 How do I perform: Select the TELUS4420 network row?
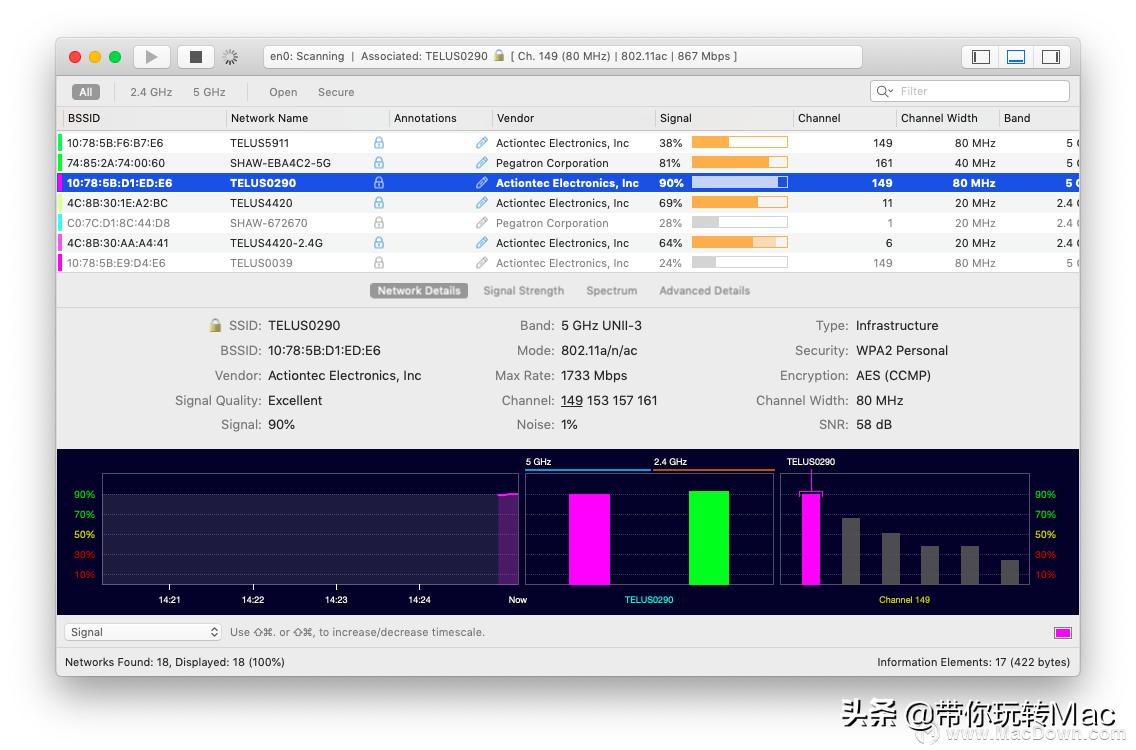point(262,203)
